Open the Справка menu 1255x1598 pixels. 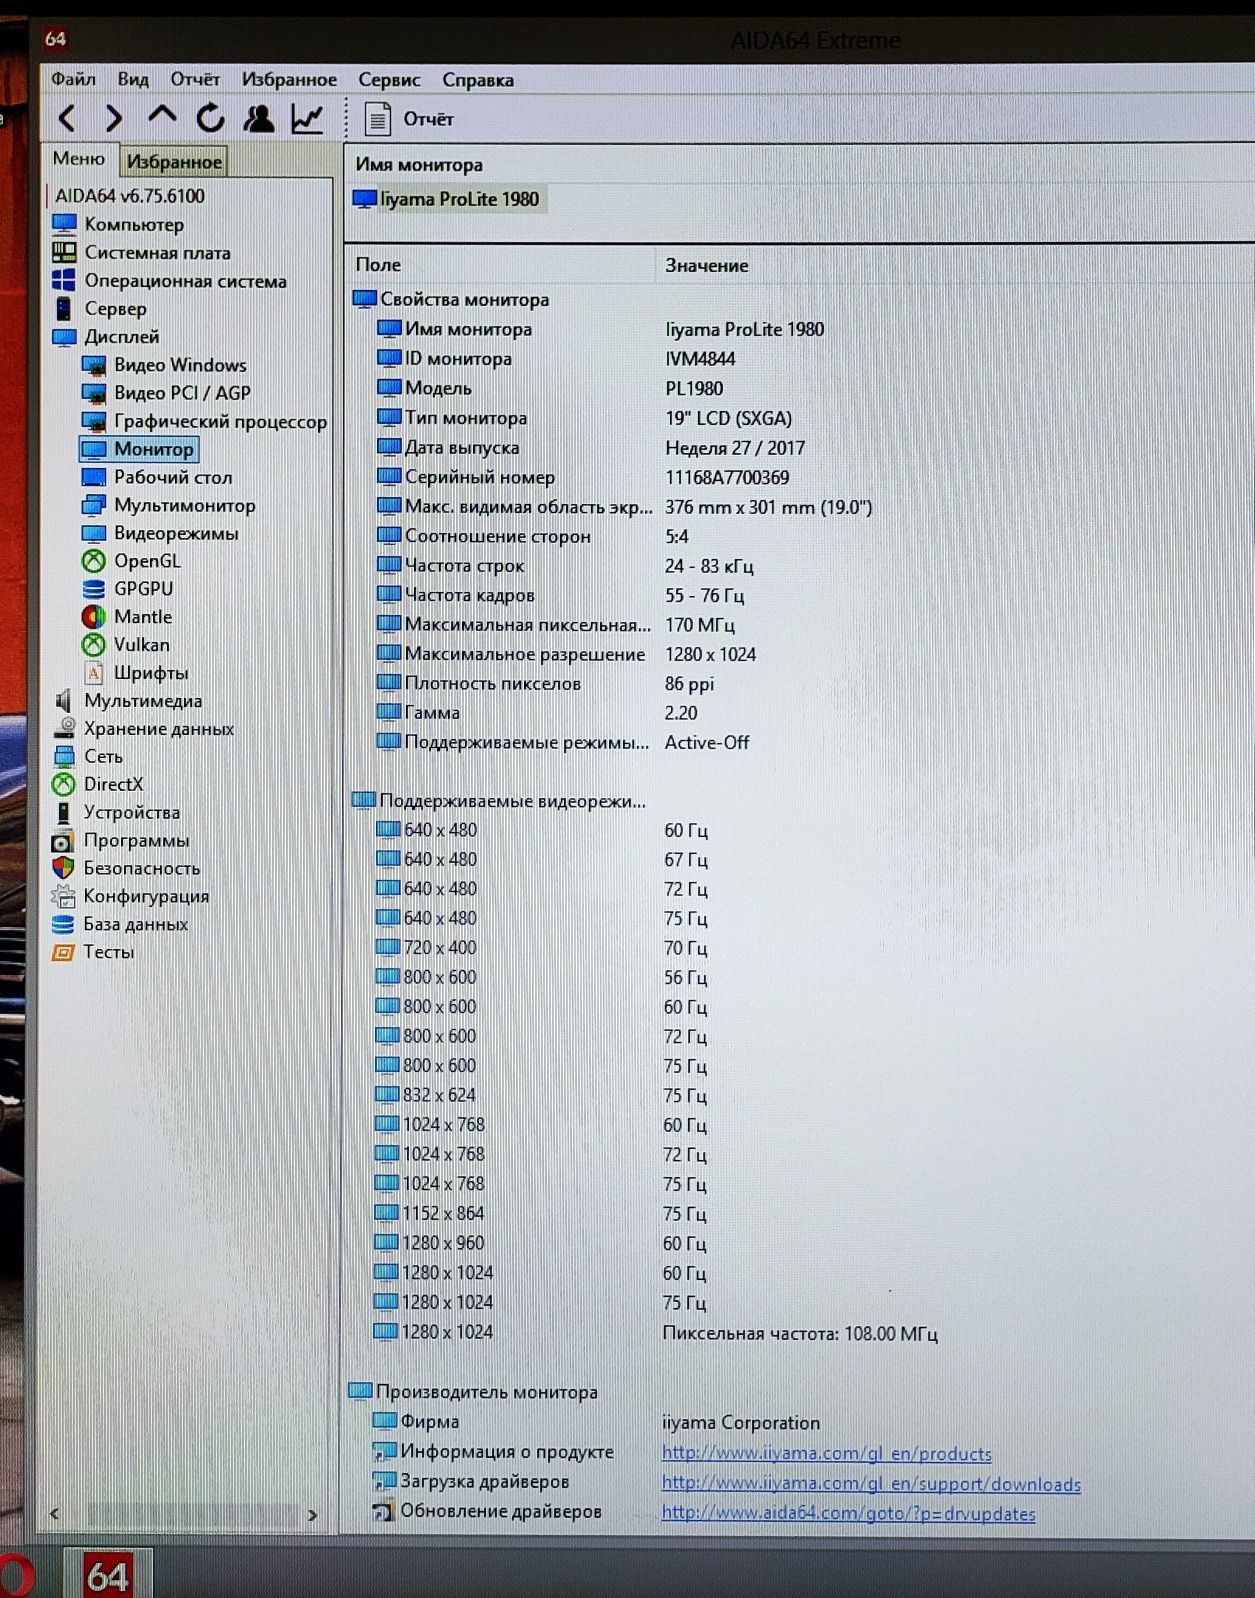coord(478,79)
